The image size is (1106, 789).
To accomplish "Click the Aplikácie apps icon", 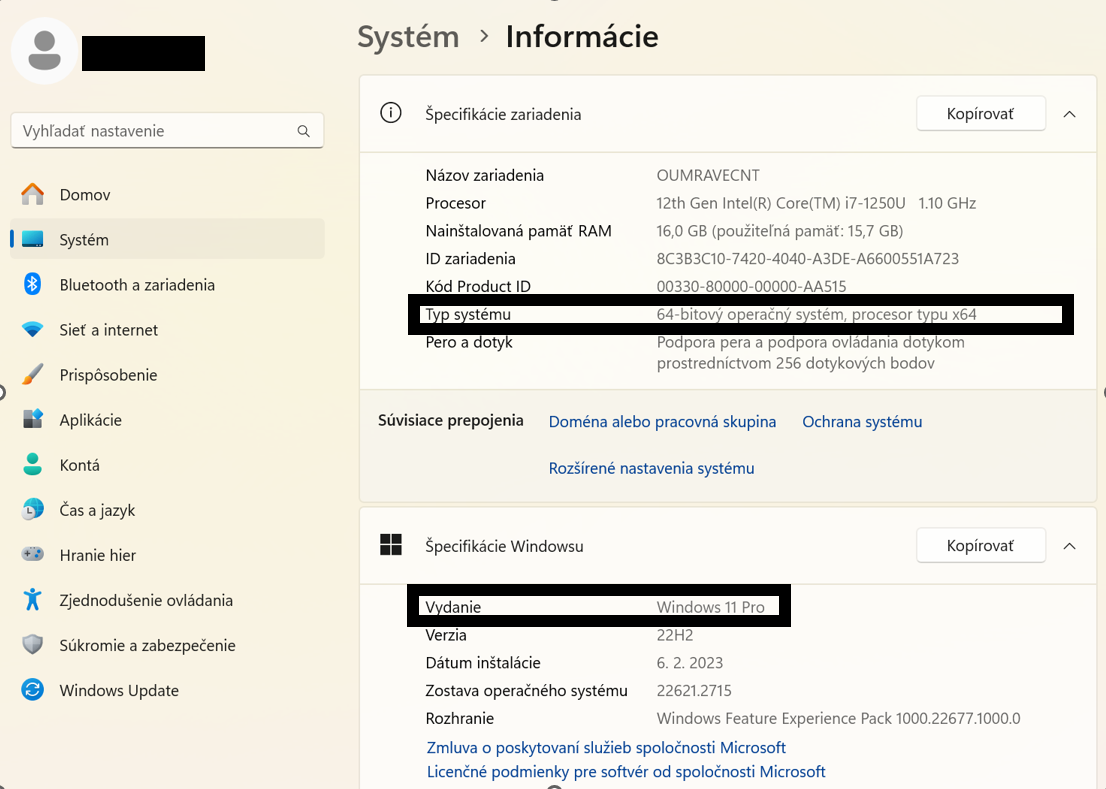I will (x=32, y=420).
